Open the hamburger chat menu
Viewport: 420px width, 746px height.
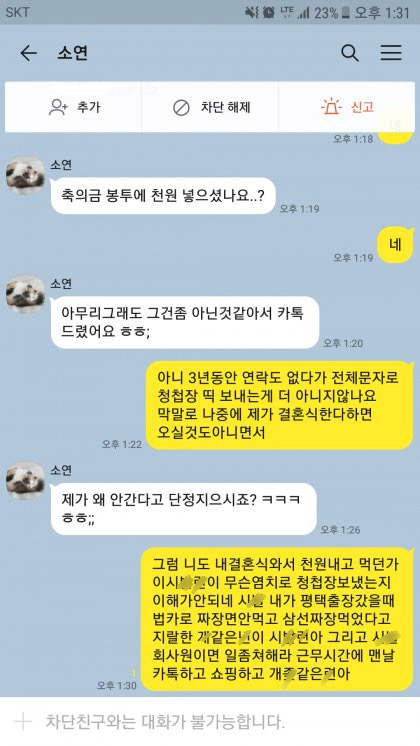pyautogui.click(x=391, y=53)
